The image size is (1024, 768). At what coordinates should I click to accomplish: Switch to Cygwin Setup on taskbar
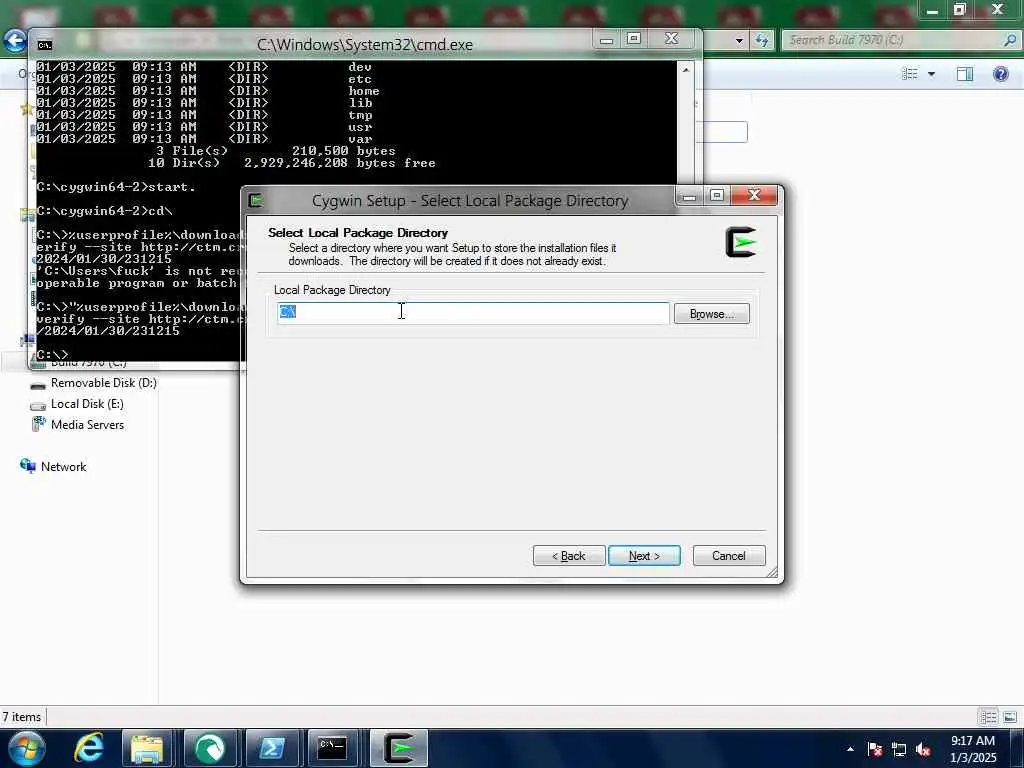tap(398, 748)
